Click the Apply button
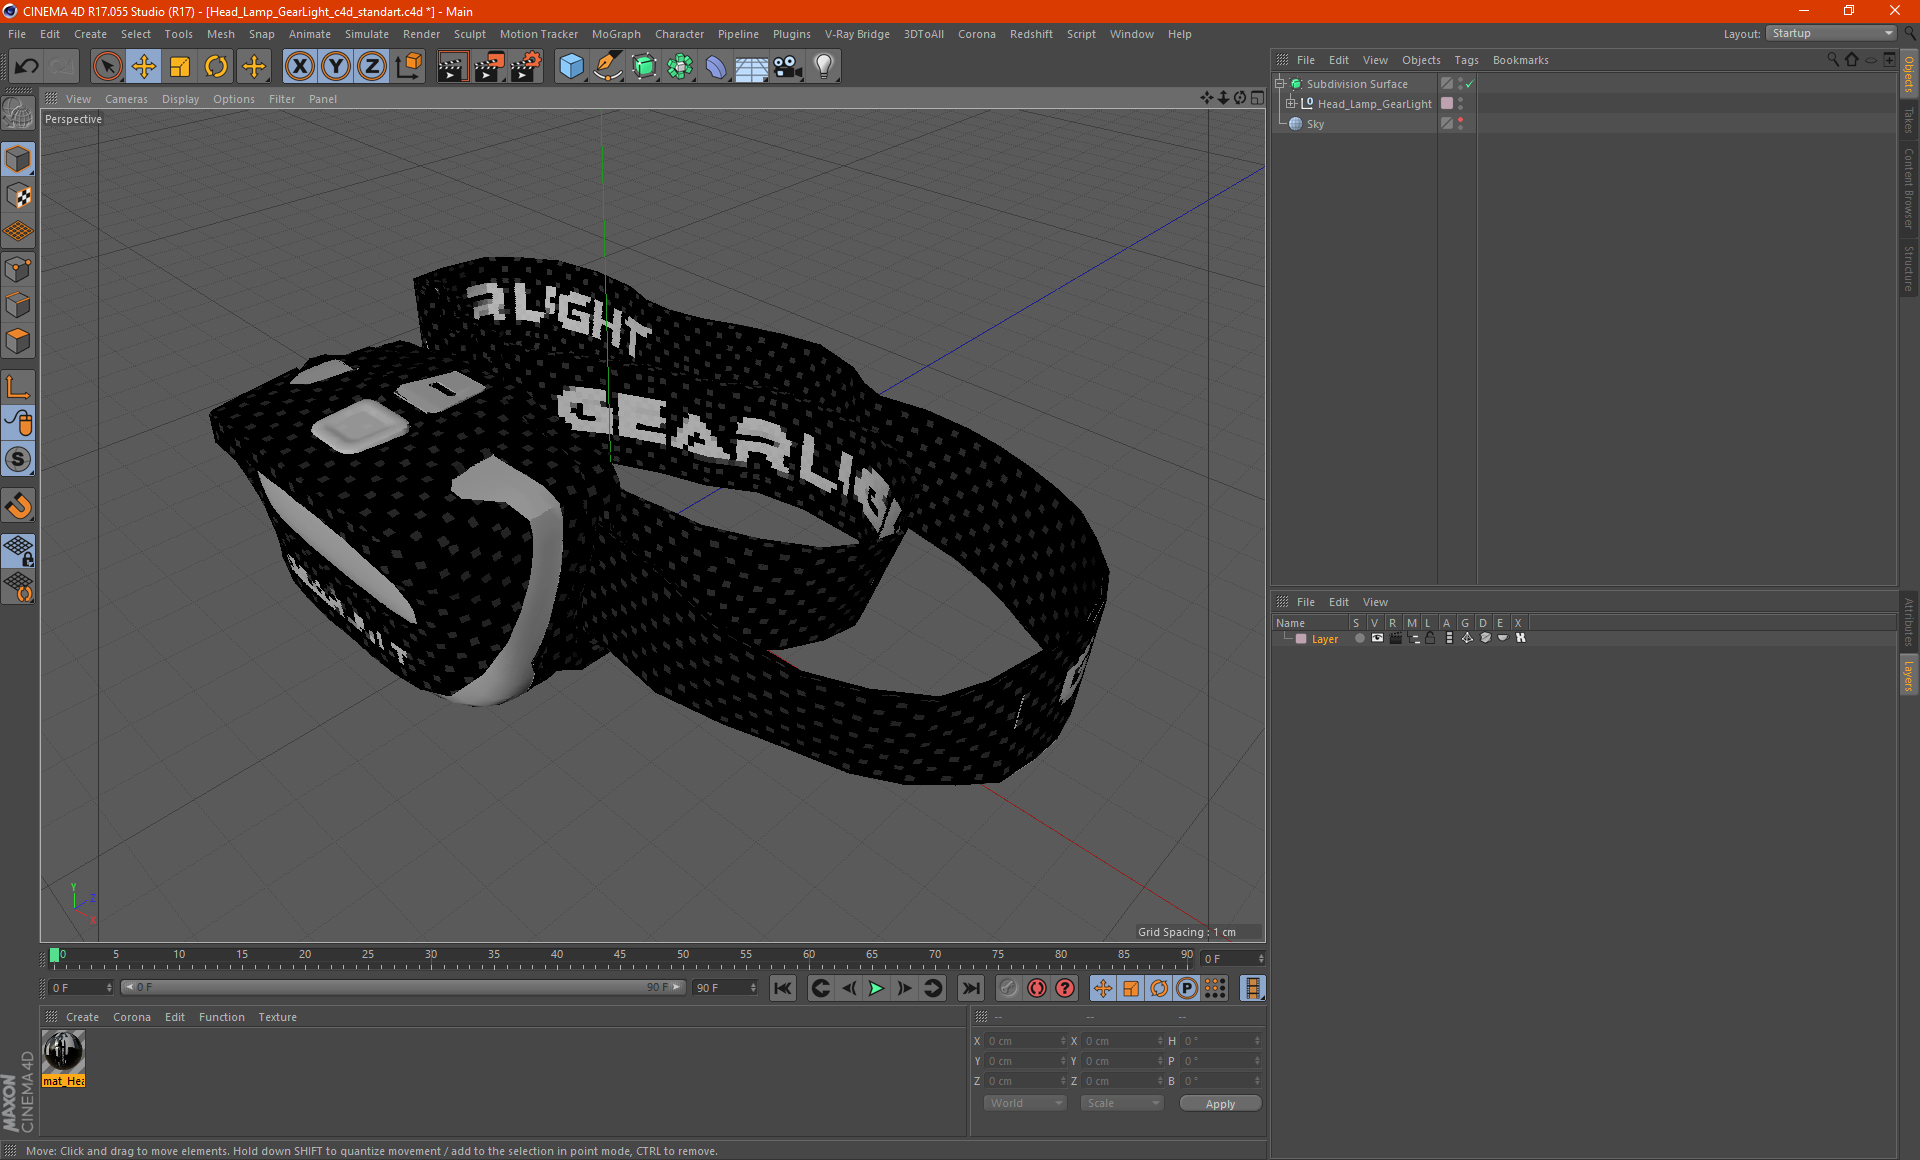Viewport: 1920px width, 1160px height. point(1219,1104)
